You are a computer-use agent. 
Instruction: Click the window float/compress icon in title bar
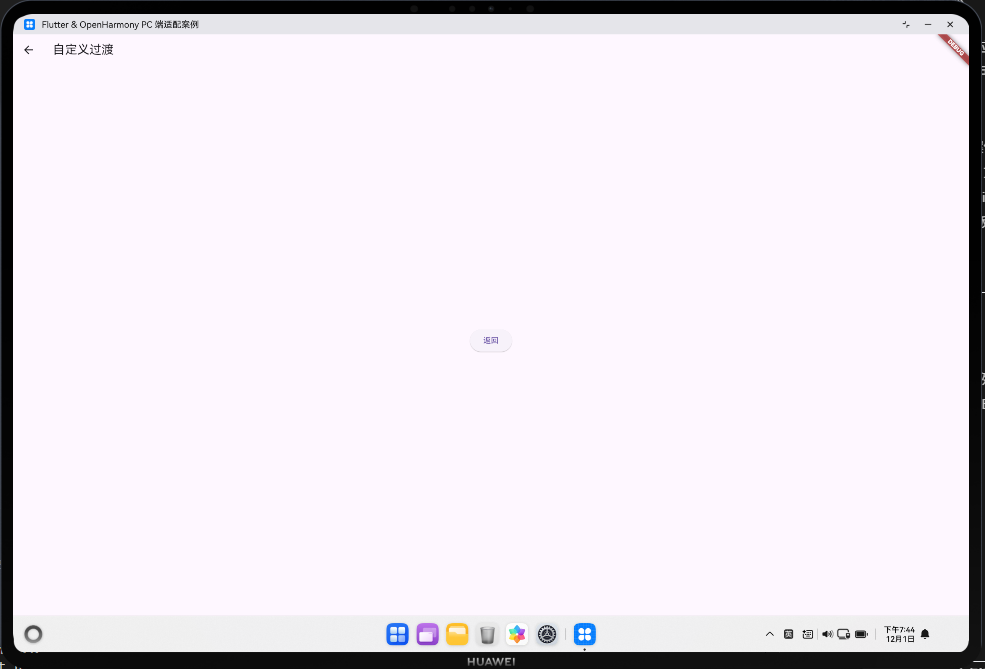[906, 24]
